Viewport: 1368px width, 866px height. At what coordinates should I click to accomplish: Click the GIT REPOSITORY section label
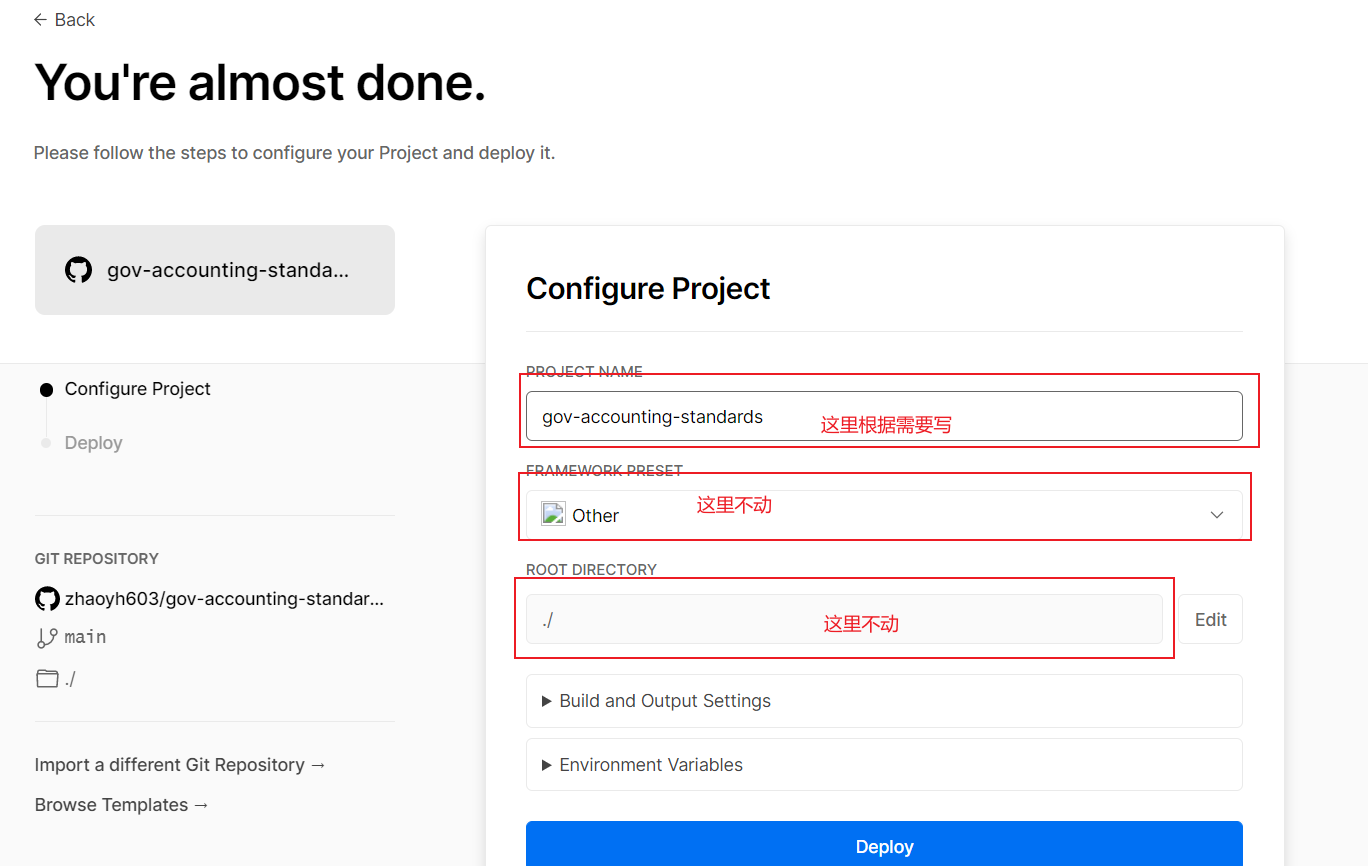[x=97, y=559]
